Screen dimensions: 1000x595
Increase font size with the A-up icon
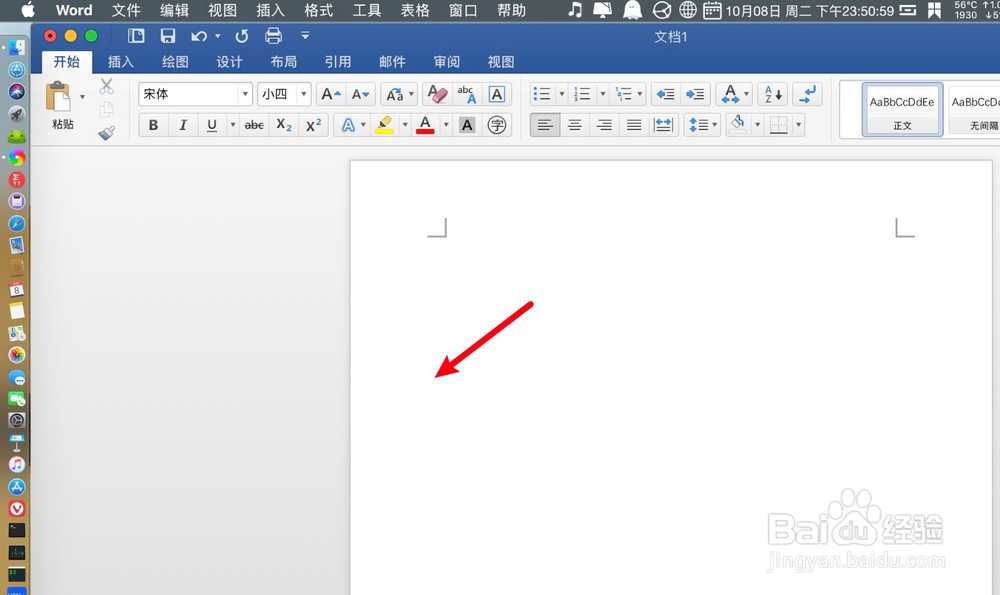(x=330, y=94)
